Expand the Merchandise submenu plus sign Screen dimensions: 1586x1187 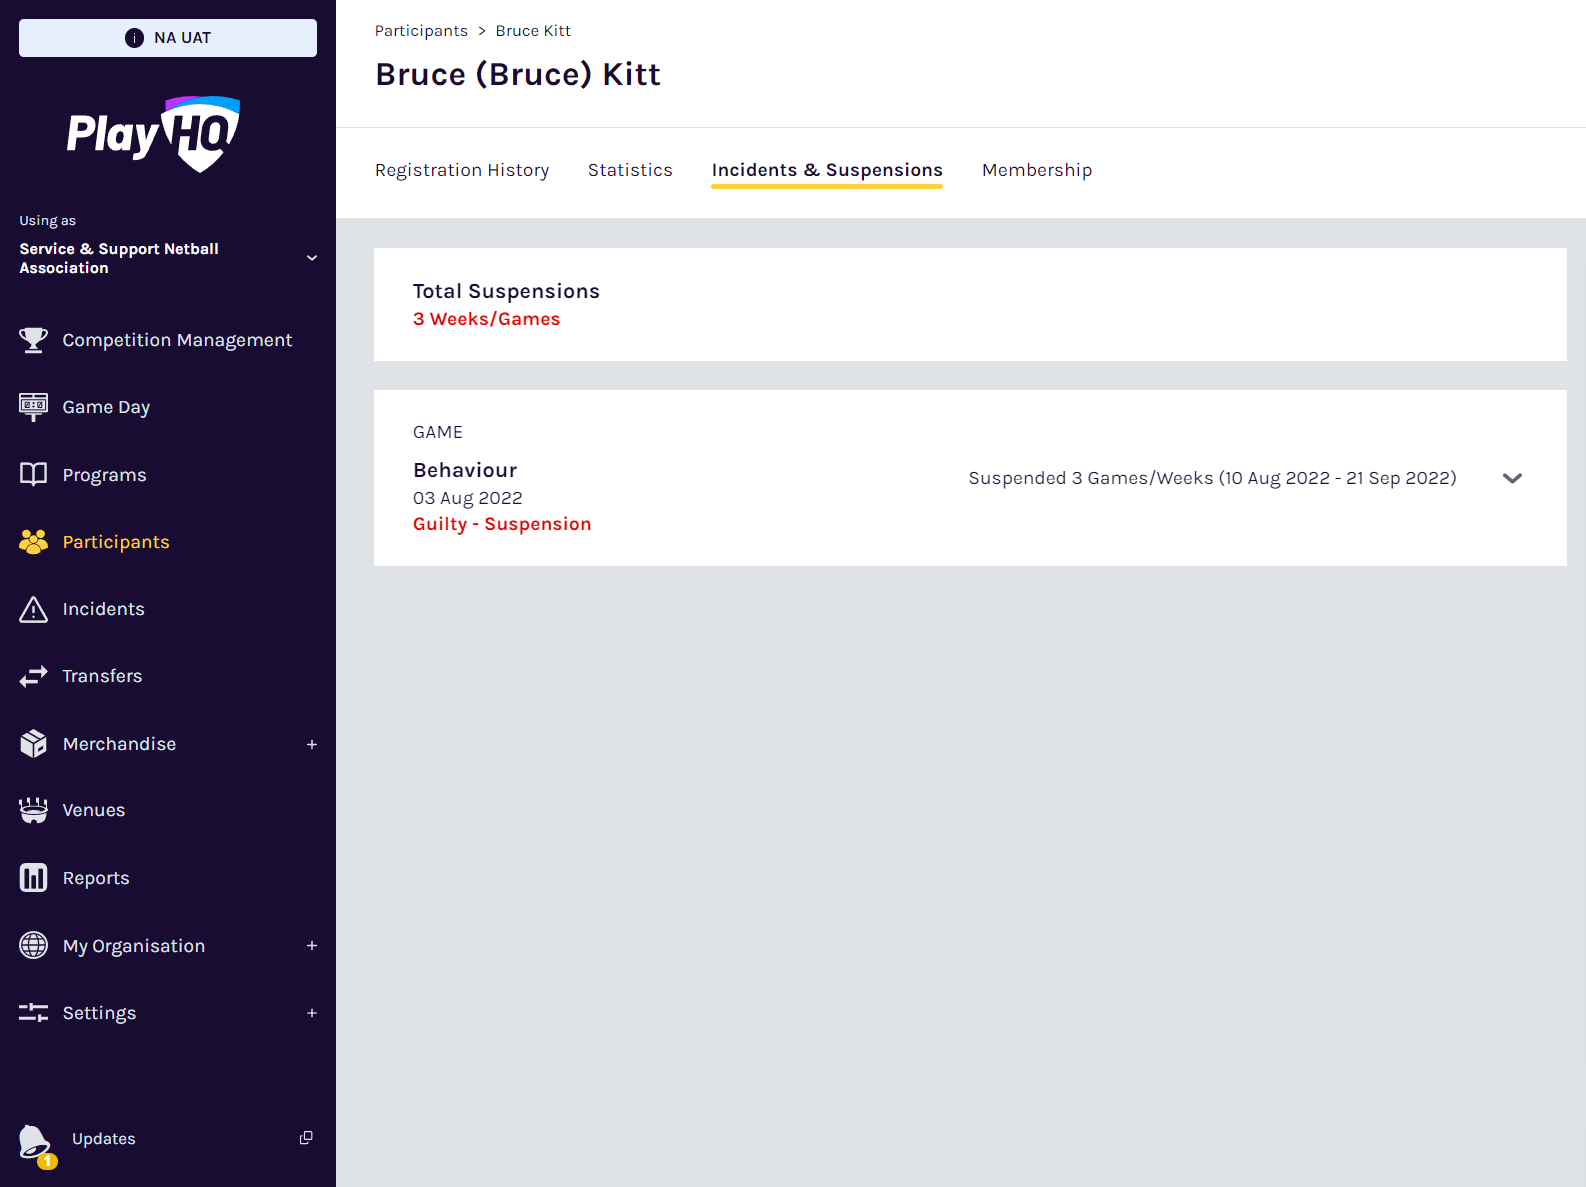312,745
